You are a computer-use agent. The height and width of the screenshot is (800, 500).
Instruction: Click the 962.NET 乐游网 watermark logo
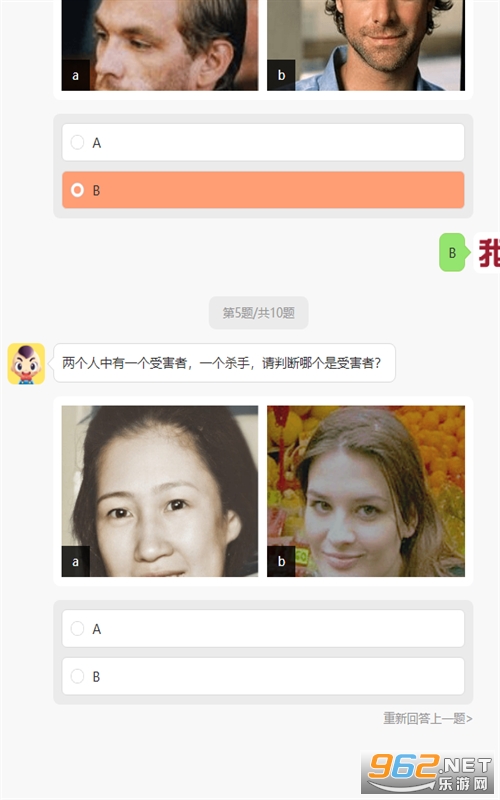pyautogui.click(x=428, y=772)
